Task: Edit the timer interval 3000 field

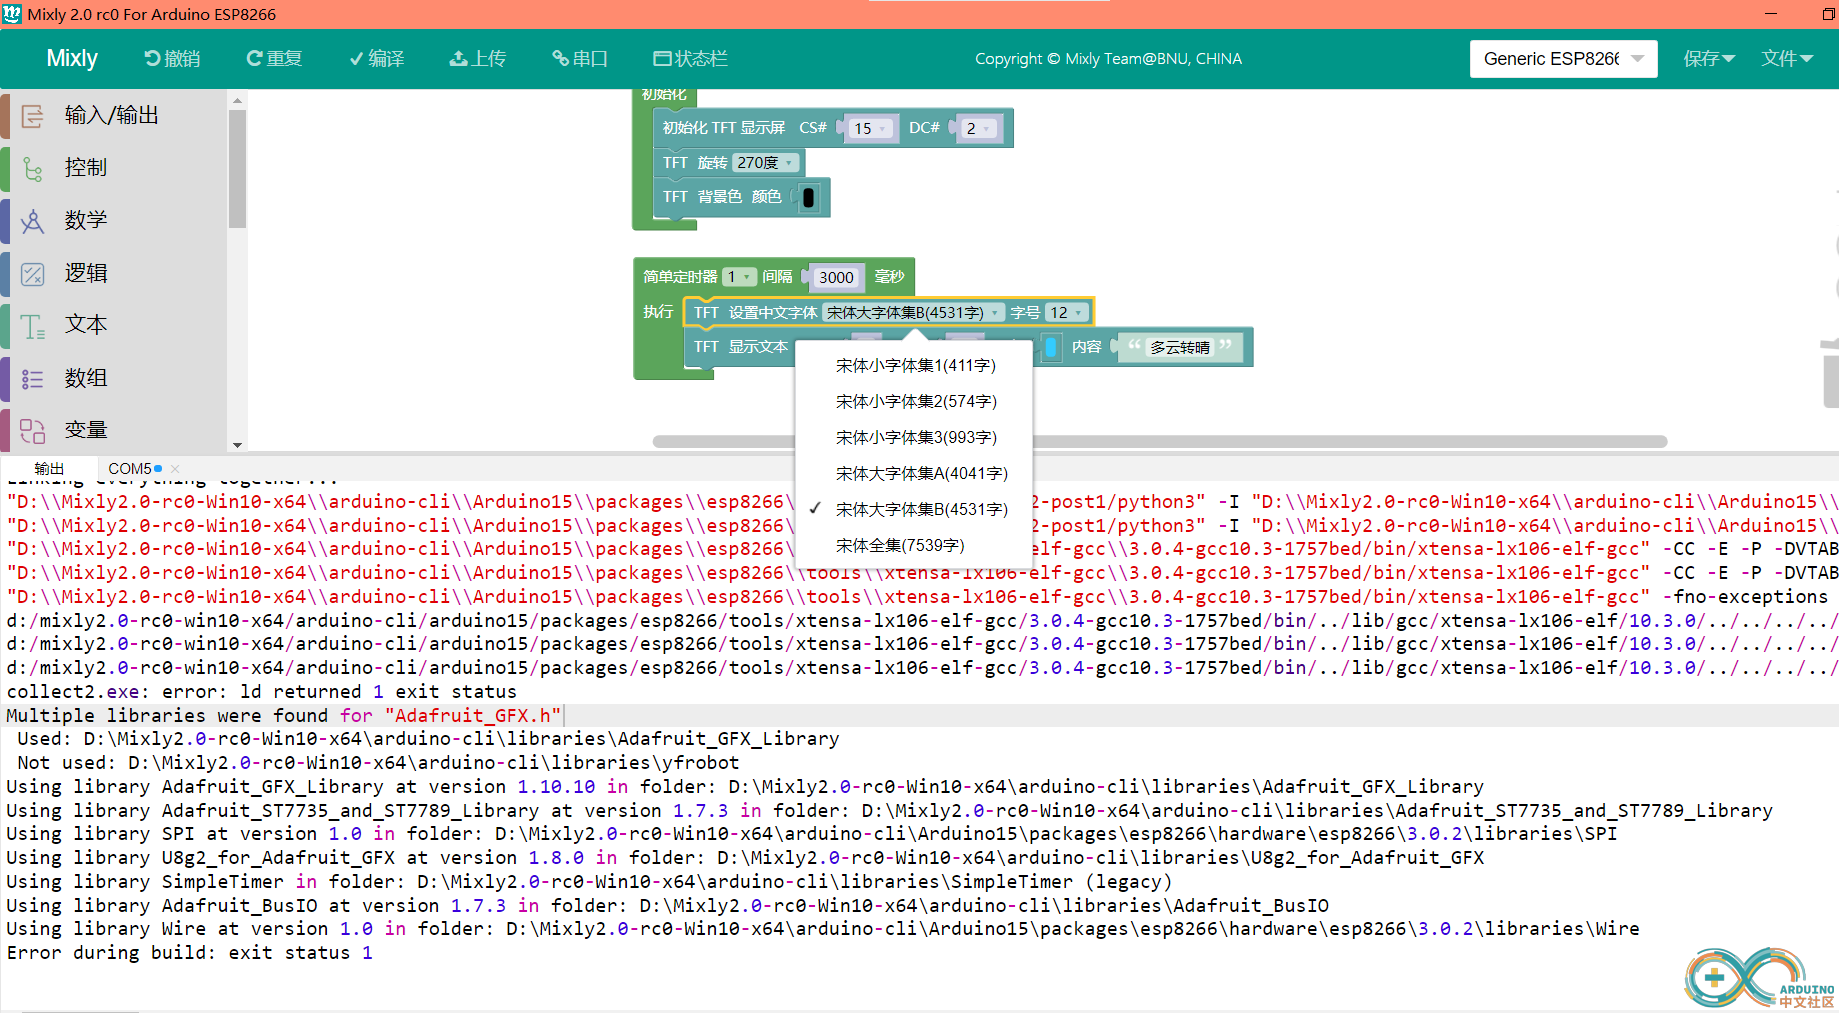Action: coord(836,278)
